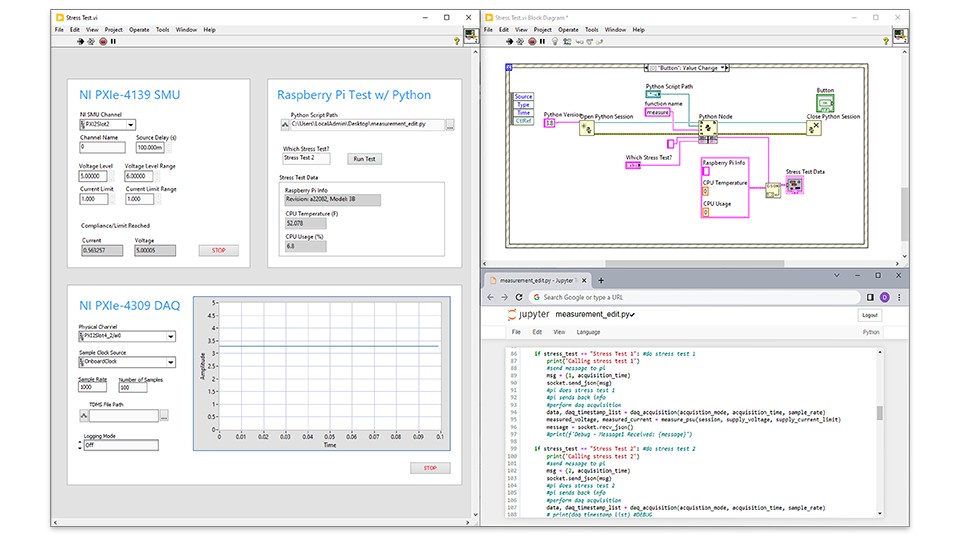This screenshot has width=960, height=540.
Task: Select the Python Script Path terminal on diagram
Action: tap(653, 94)
